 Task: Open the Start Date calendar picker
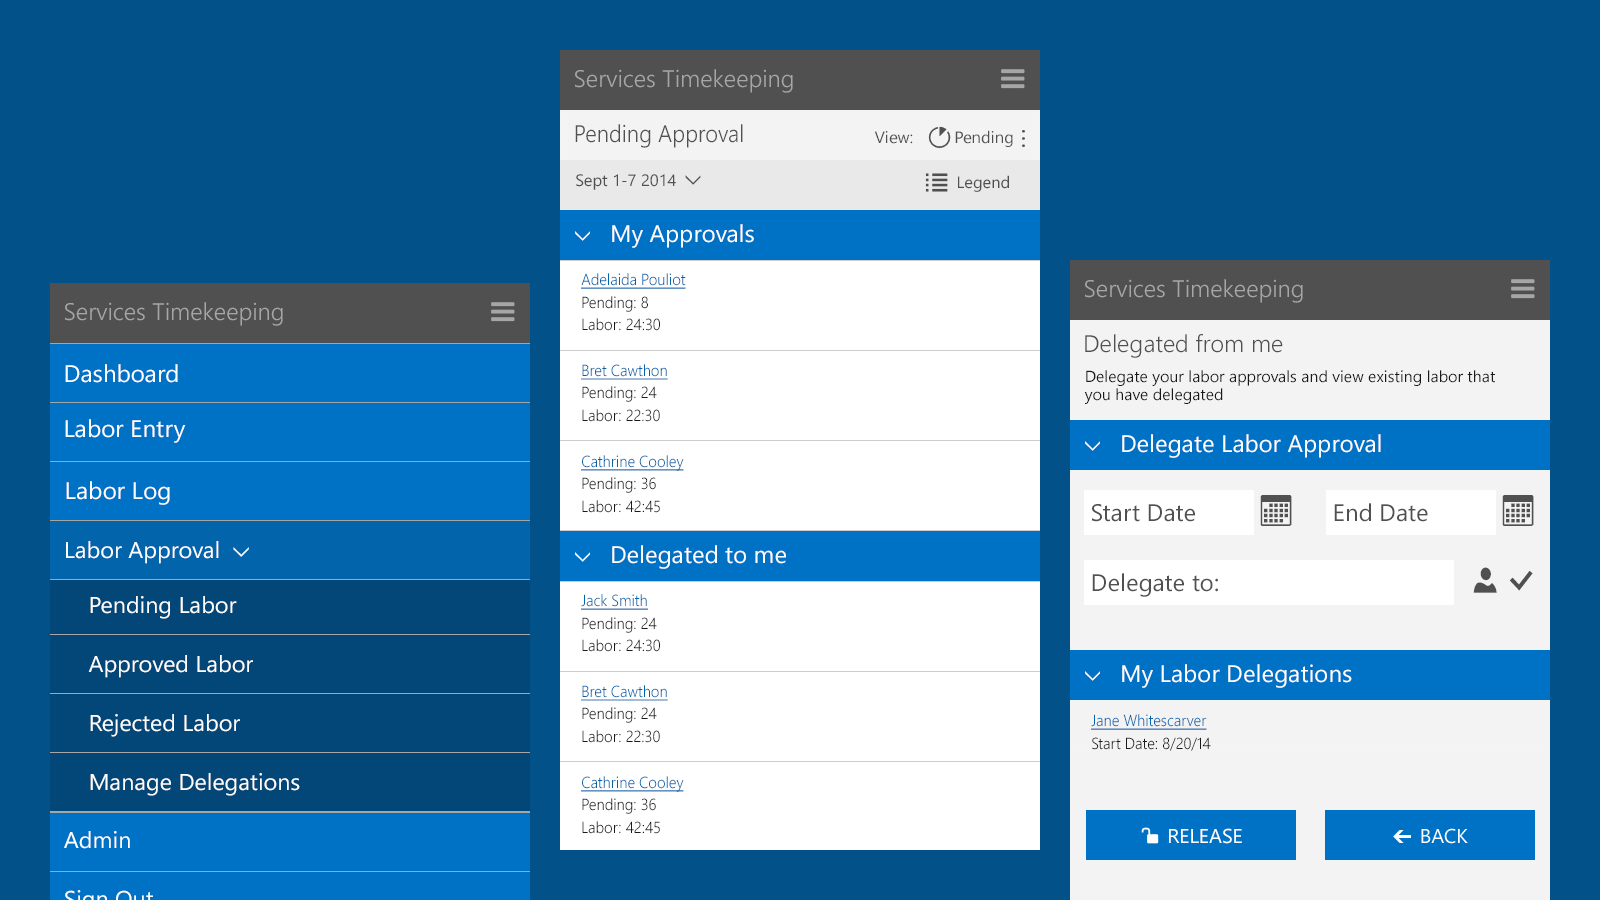(1276, 511)
